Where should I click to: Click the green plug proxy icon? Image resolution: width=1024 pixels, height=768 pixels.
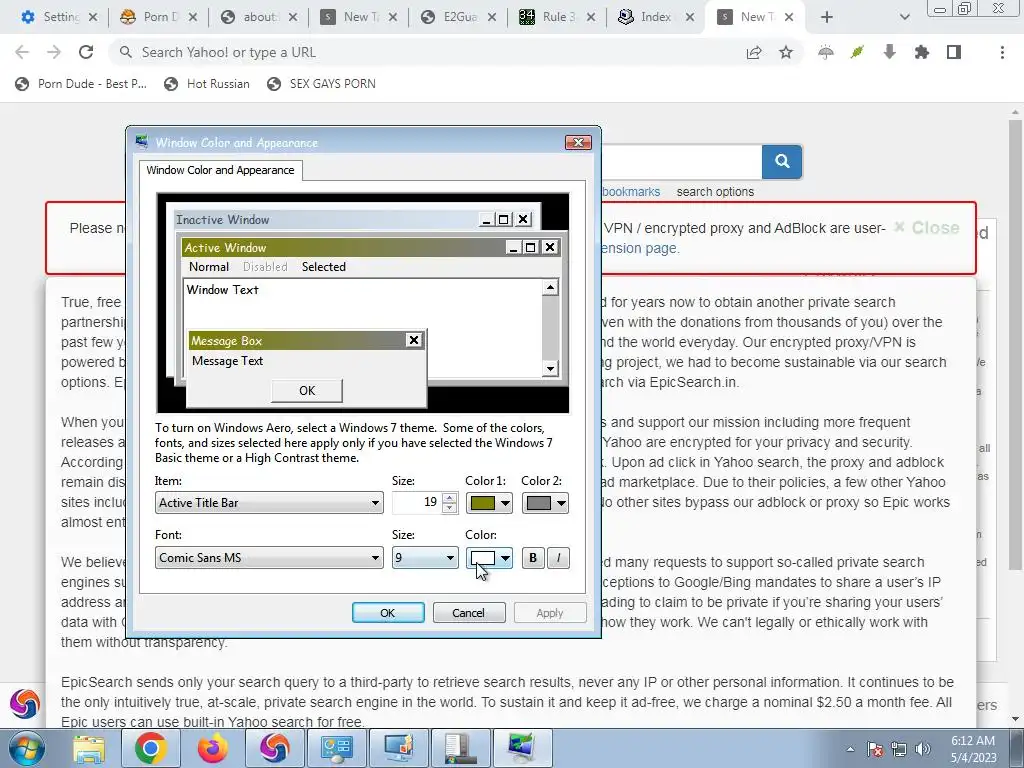click(x=857, y=52)
